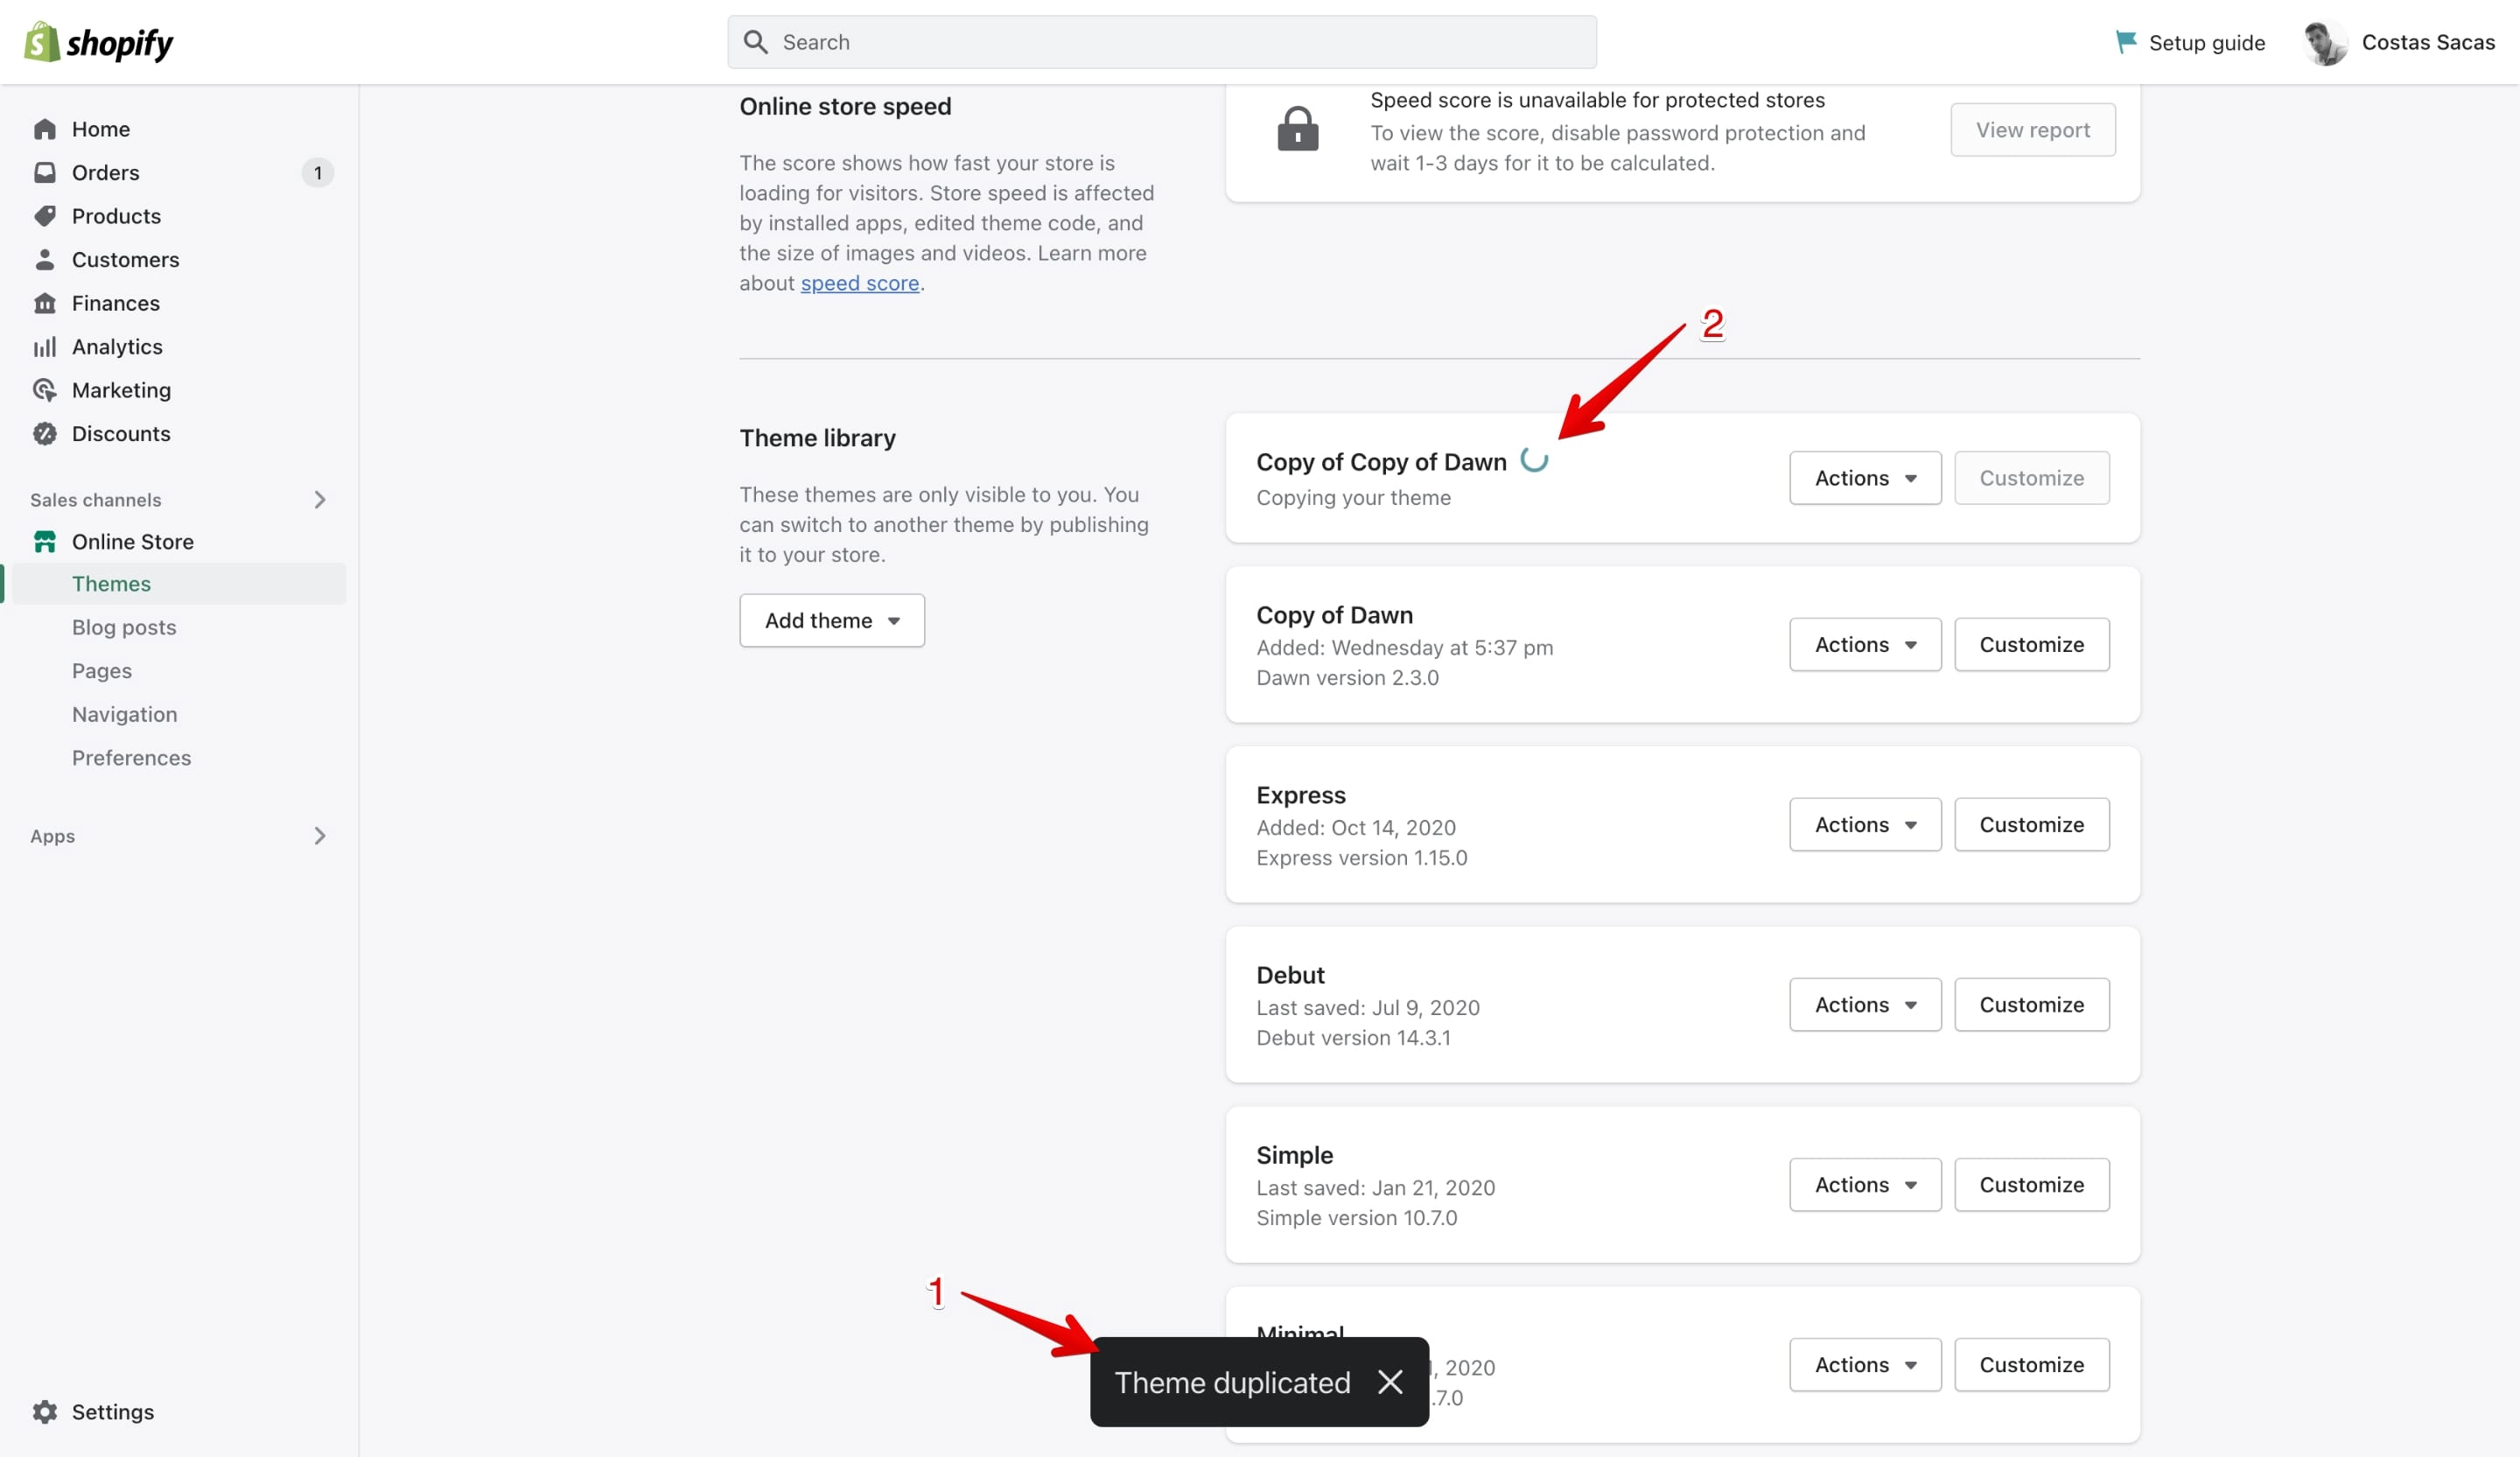This screenshot has width=2520, height=1457.
Task: Dismiss the Theme duplicated toast
Action: [1389, 1381]
